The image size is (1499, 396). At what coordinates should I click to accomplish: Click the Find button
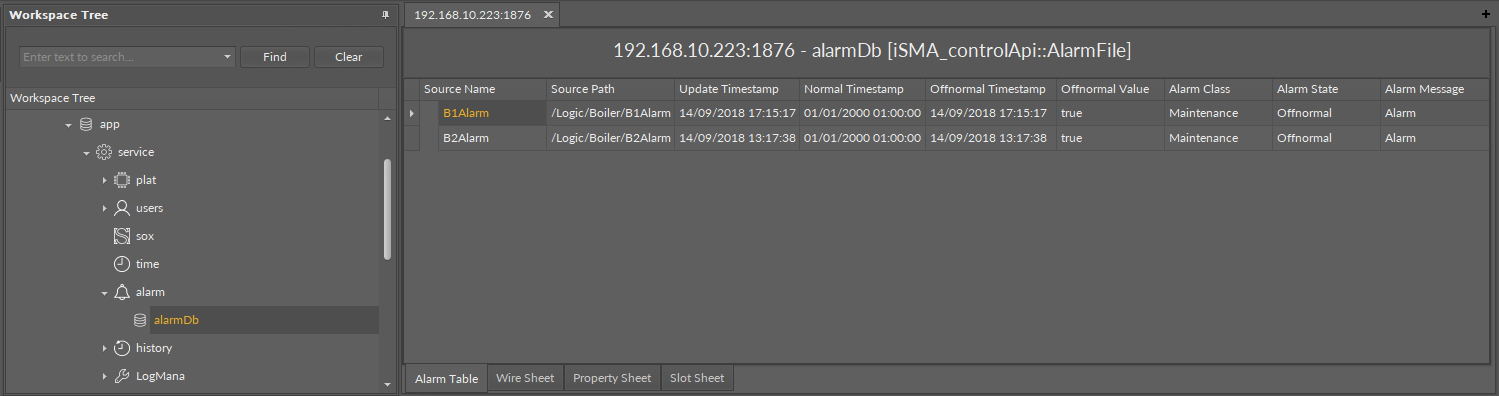[275, 57]
